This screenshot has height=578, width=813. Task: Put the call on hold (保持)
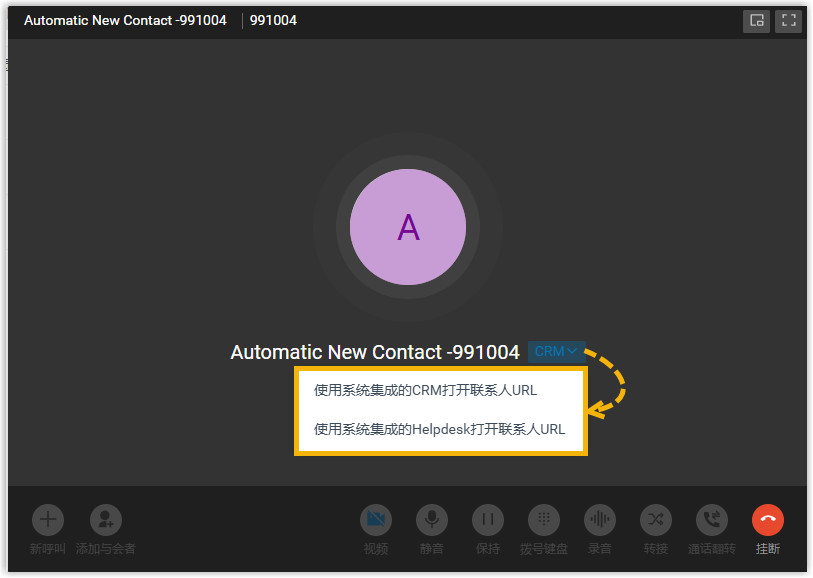pos(488,520)
